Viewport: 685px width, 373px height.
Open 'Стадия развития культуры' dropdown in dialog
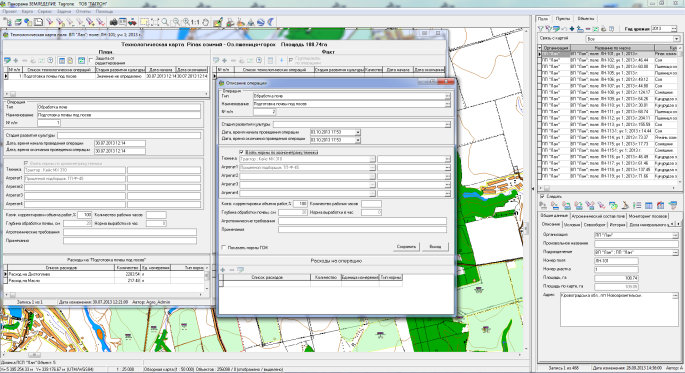(x=447, y=124)
